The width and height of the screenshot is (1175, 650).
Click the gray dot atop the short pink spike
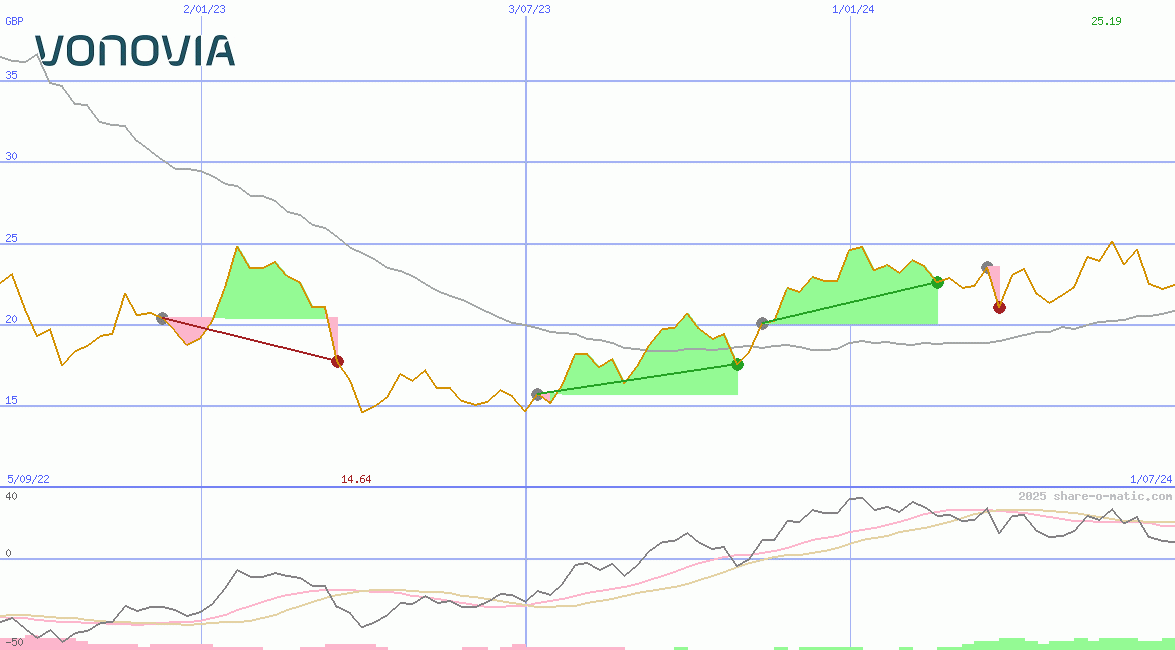click(x=988, y=267)
